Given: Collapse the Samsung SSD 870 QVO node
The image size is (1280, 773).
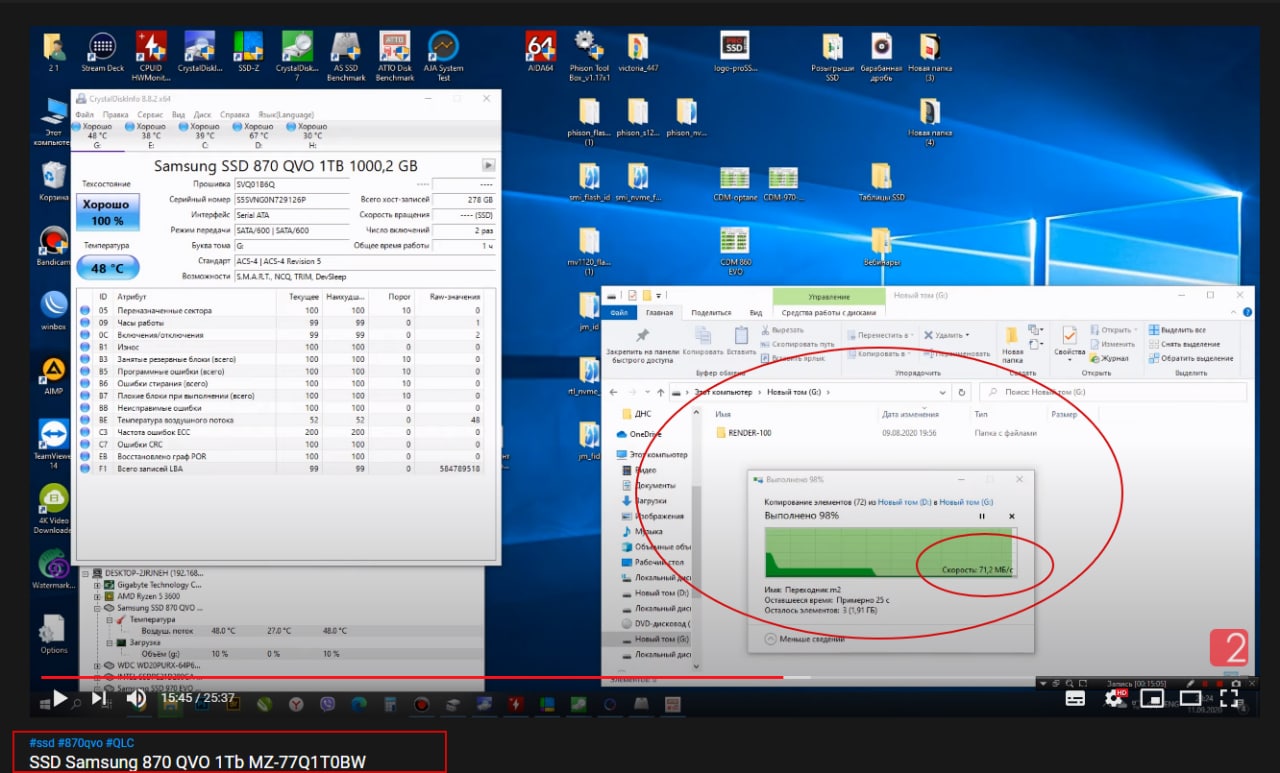Looking at the screenshot, I should pos(97,608).
